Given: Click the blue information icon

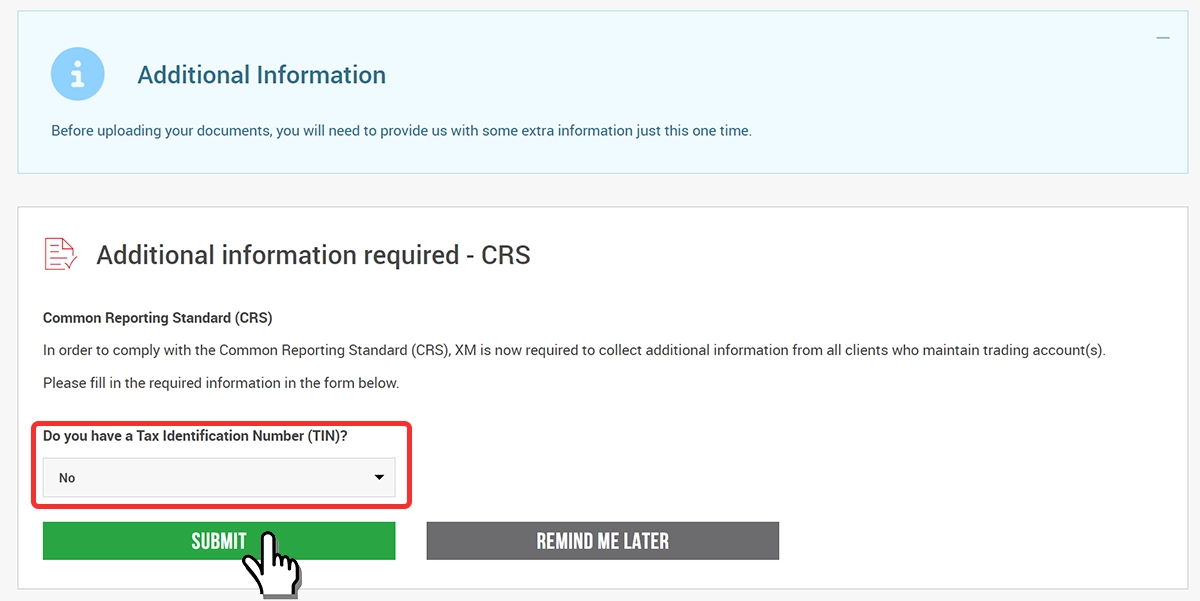Looking at the screenshot, I should click(x=78, y=74).
